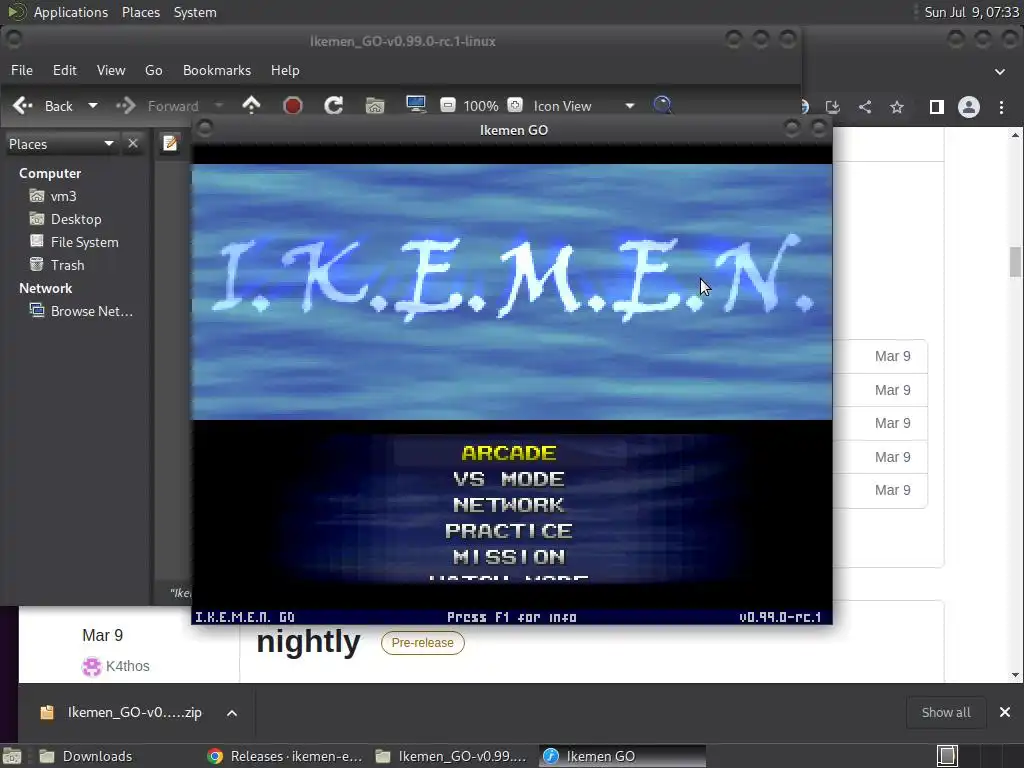
Task: Switch to the Chrome Releases taskbar item
Action: (x=284, y=756)
